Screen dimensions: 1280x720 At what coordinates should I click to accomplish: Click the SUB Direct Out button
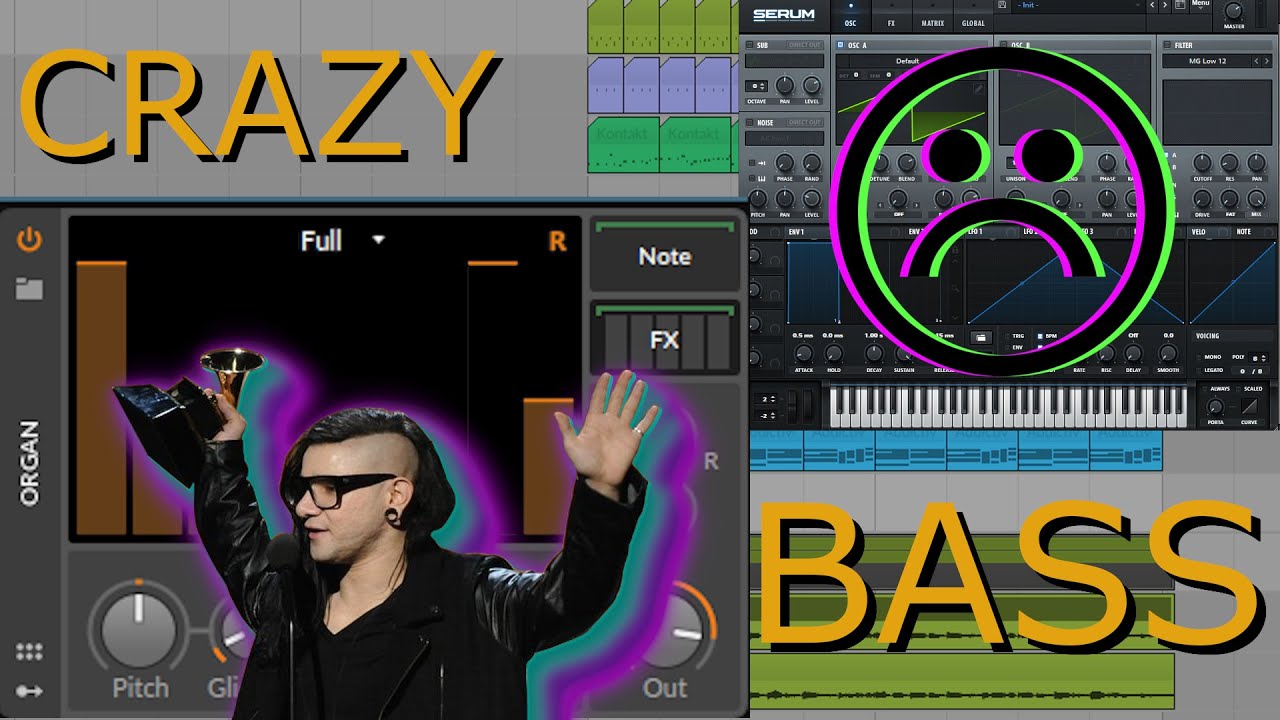(804, 45)
